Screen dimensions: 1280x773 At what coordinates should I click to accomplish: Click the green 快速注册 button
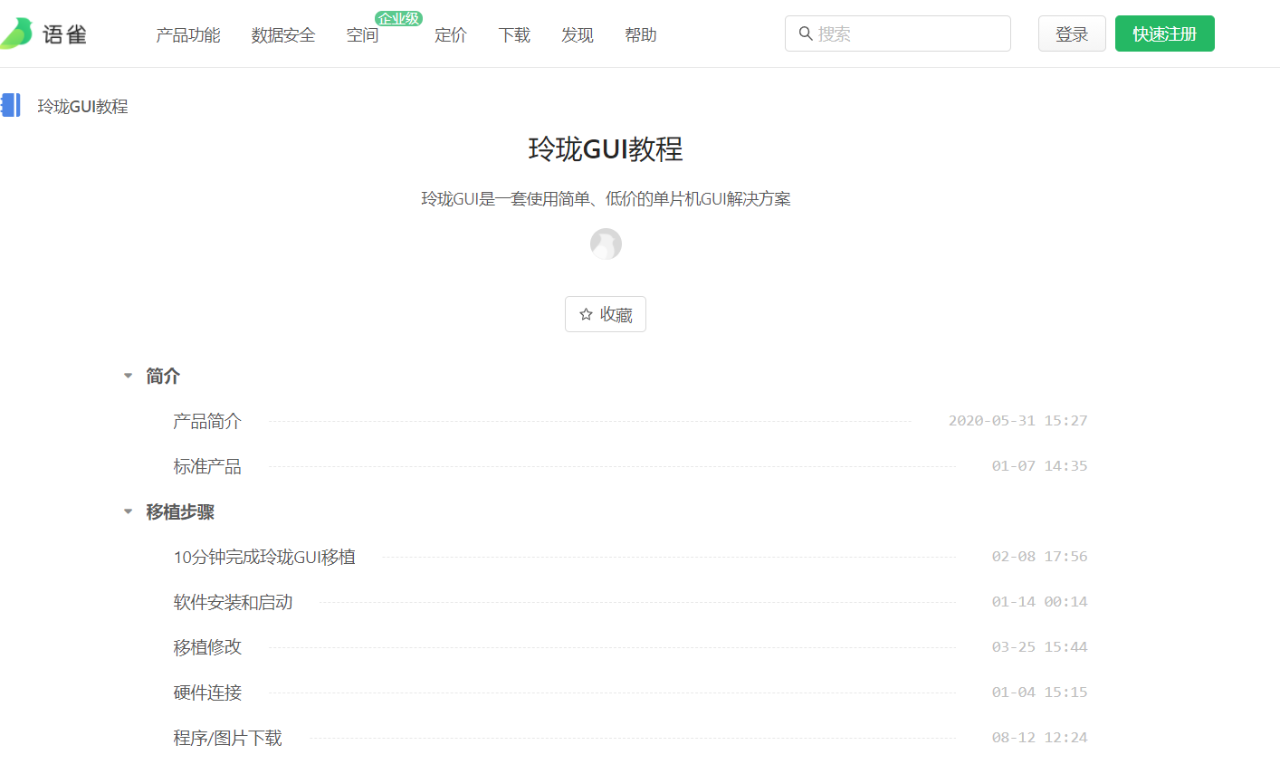1164,34
